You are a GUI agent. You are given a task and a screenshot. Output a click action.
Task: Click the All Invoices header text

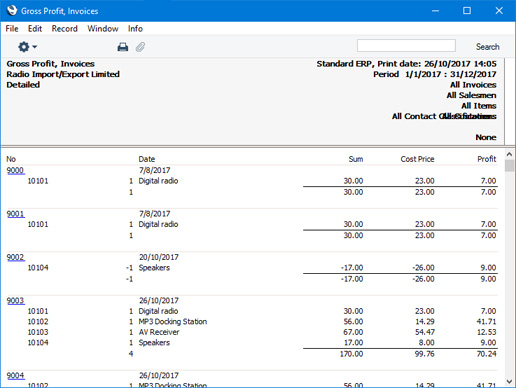pyautogui.click(x=473, y=85)
